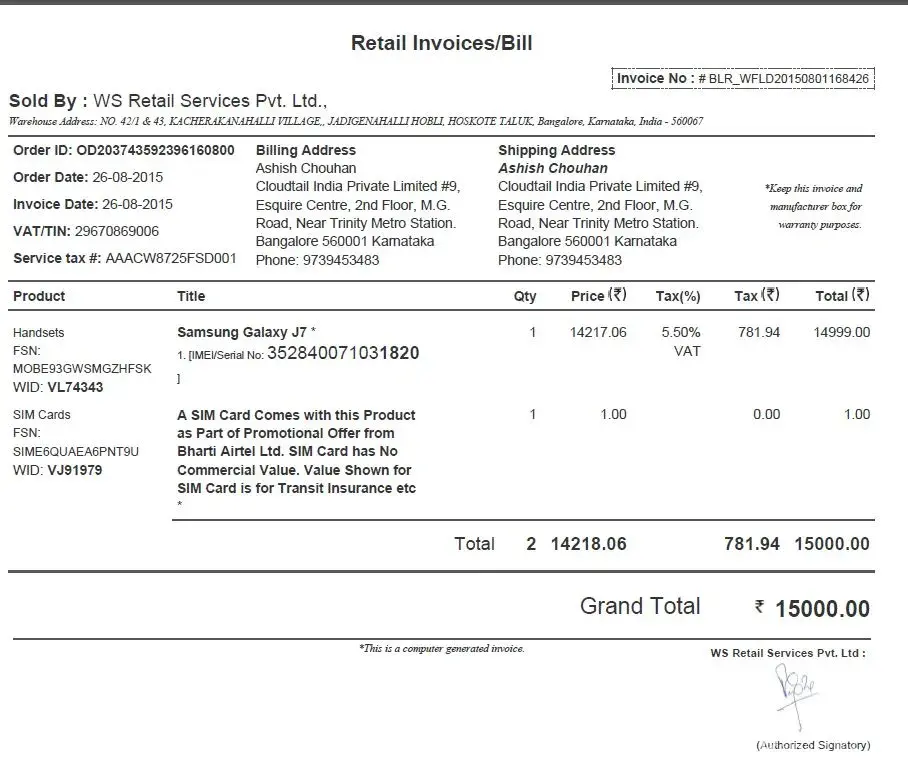This screenshot has height=773, width=908.
Task: Click the Retail Invoices/Bill heading
Action: [x=441, y=43]
